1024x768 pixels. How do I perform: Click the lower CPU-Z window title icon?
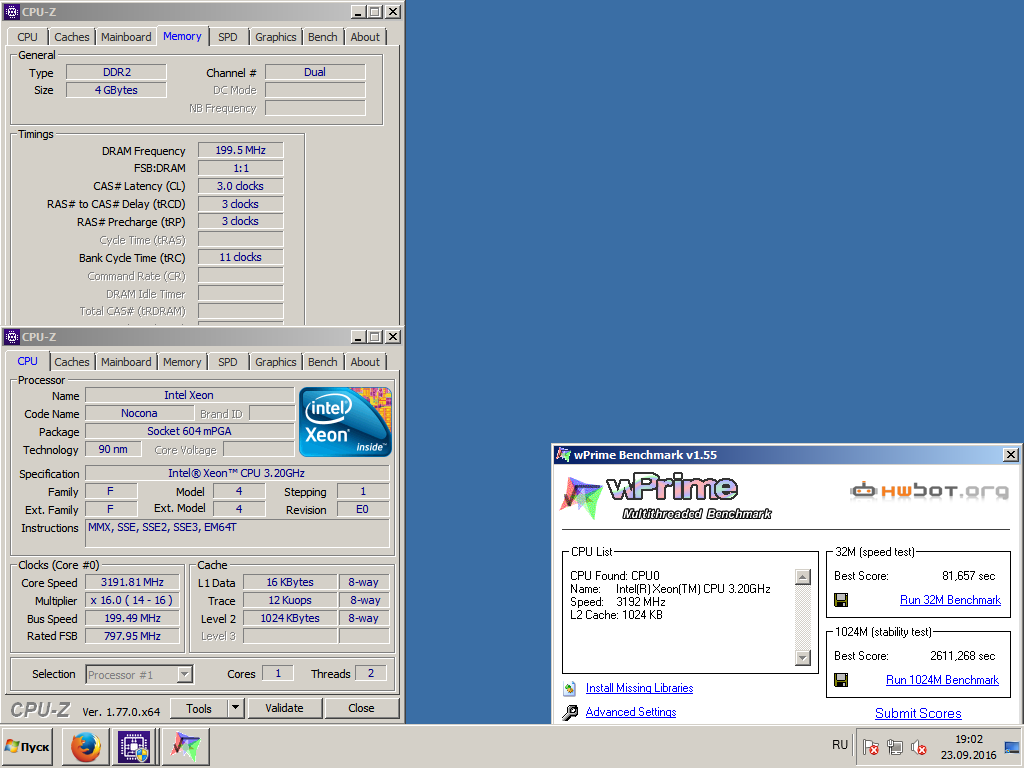pos(12,337)
